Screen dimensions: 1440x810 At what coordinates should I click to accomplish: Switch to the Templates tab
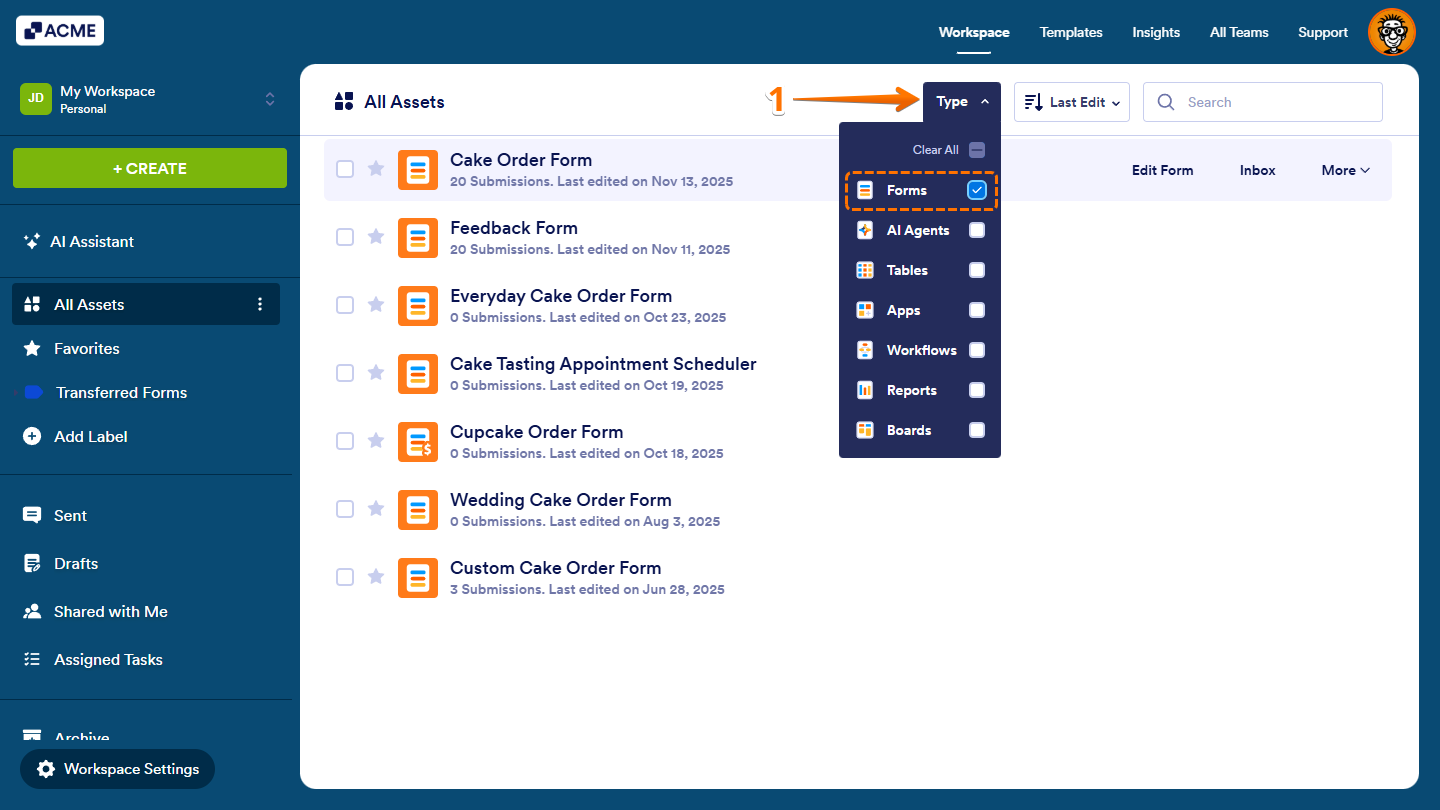(1071, 32)
